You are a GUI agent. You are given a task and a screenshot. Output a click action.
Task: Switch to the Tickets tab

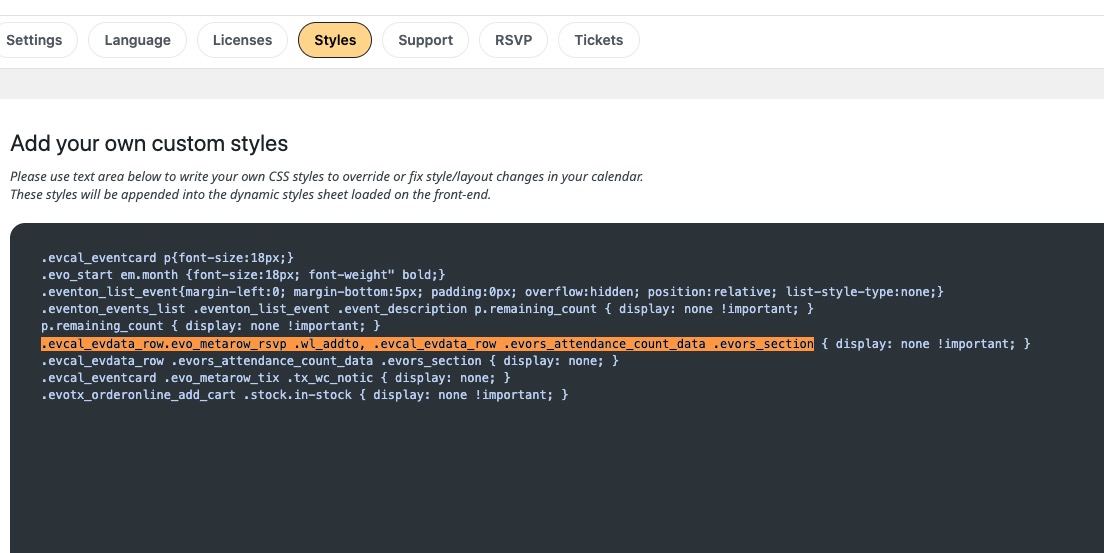pos(598,40)
